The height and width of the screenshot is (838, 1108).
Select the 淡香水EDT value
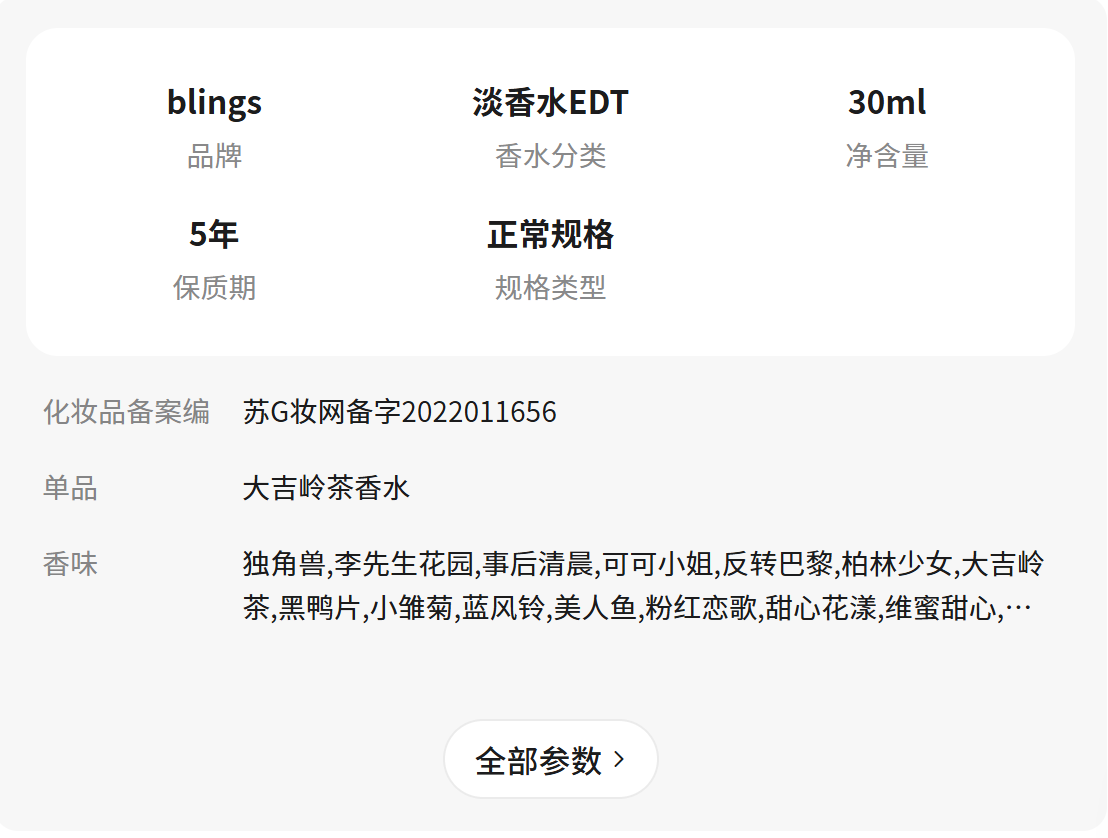coord(550,102)
